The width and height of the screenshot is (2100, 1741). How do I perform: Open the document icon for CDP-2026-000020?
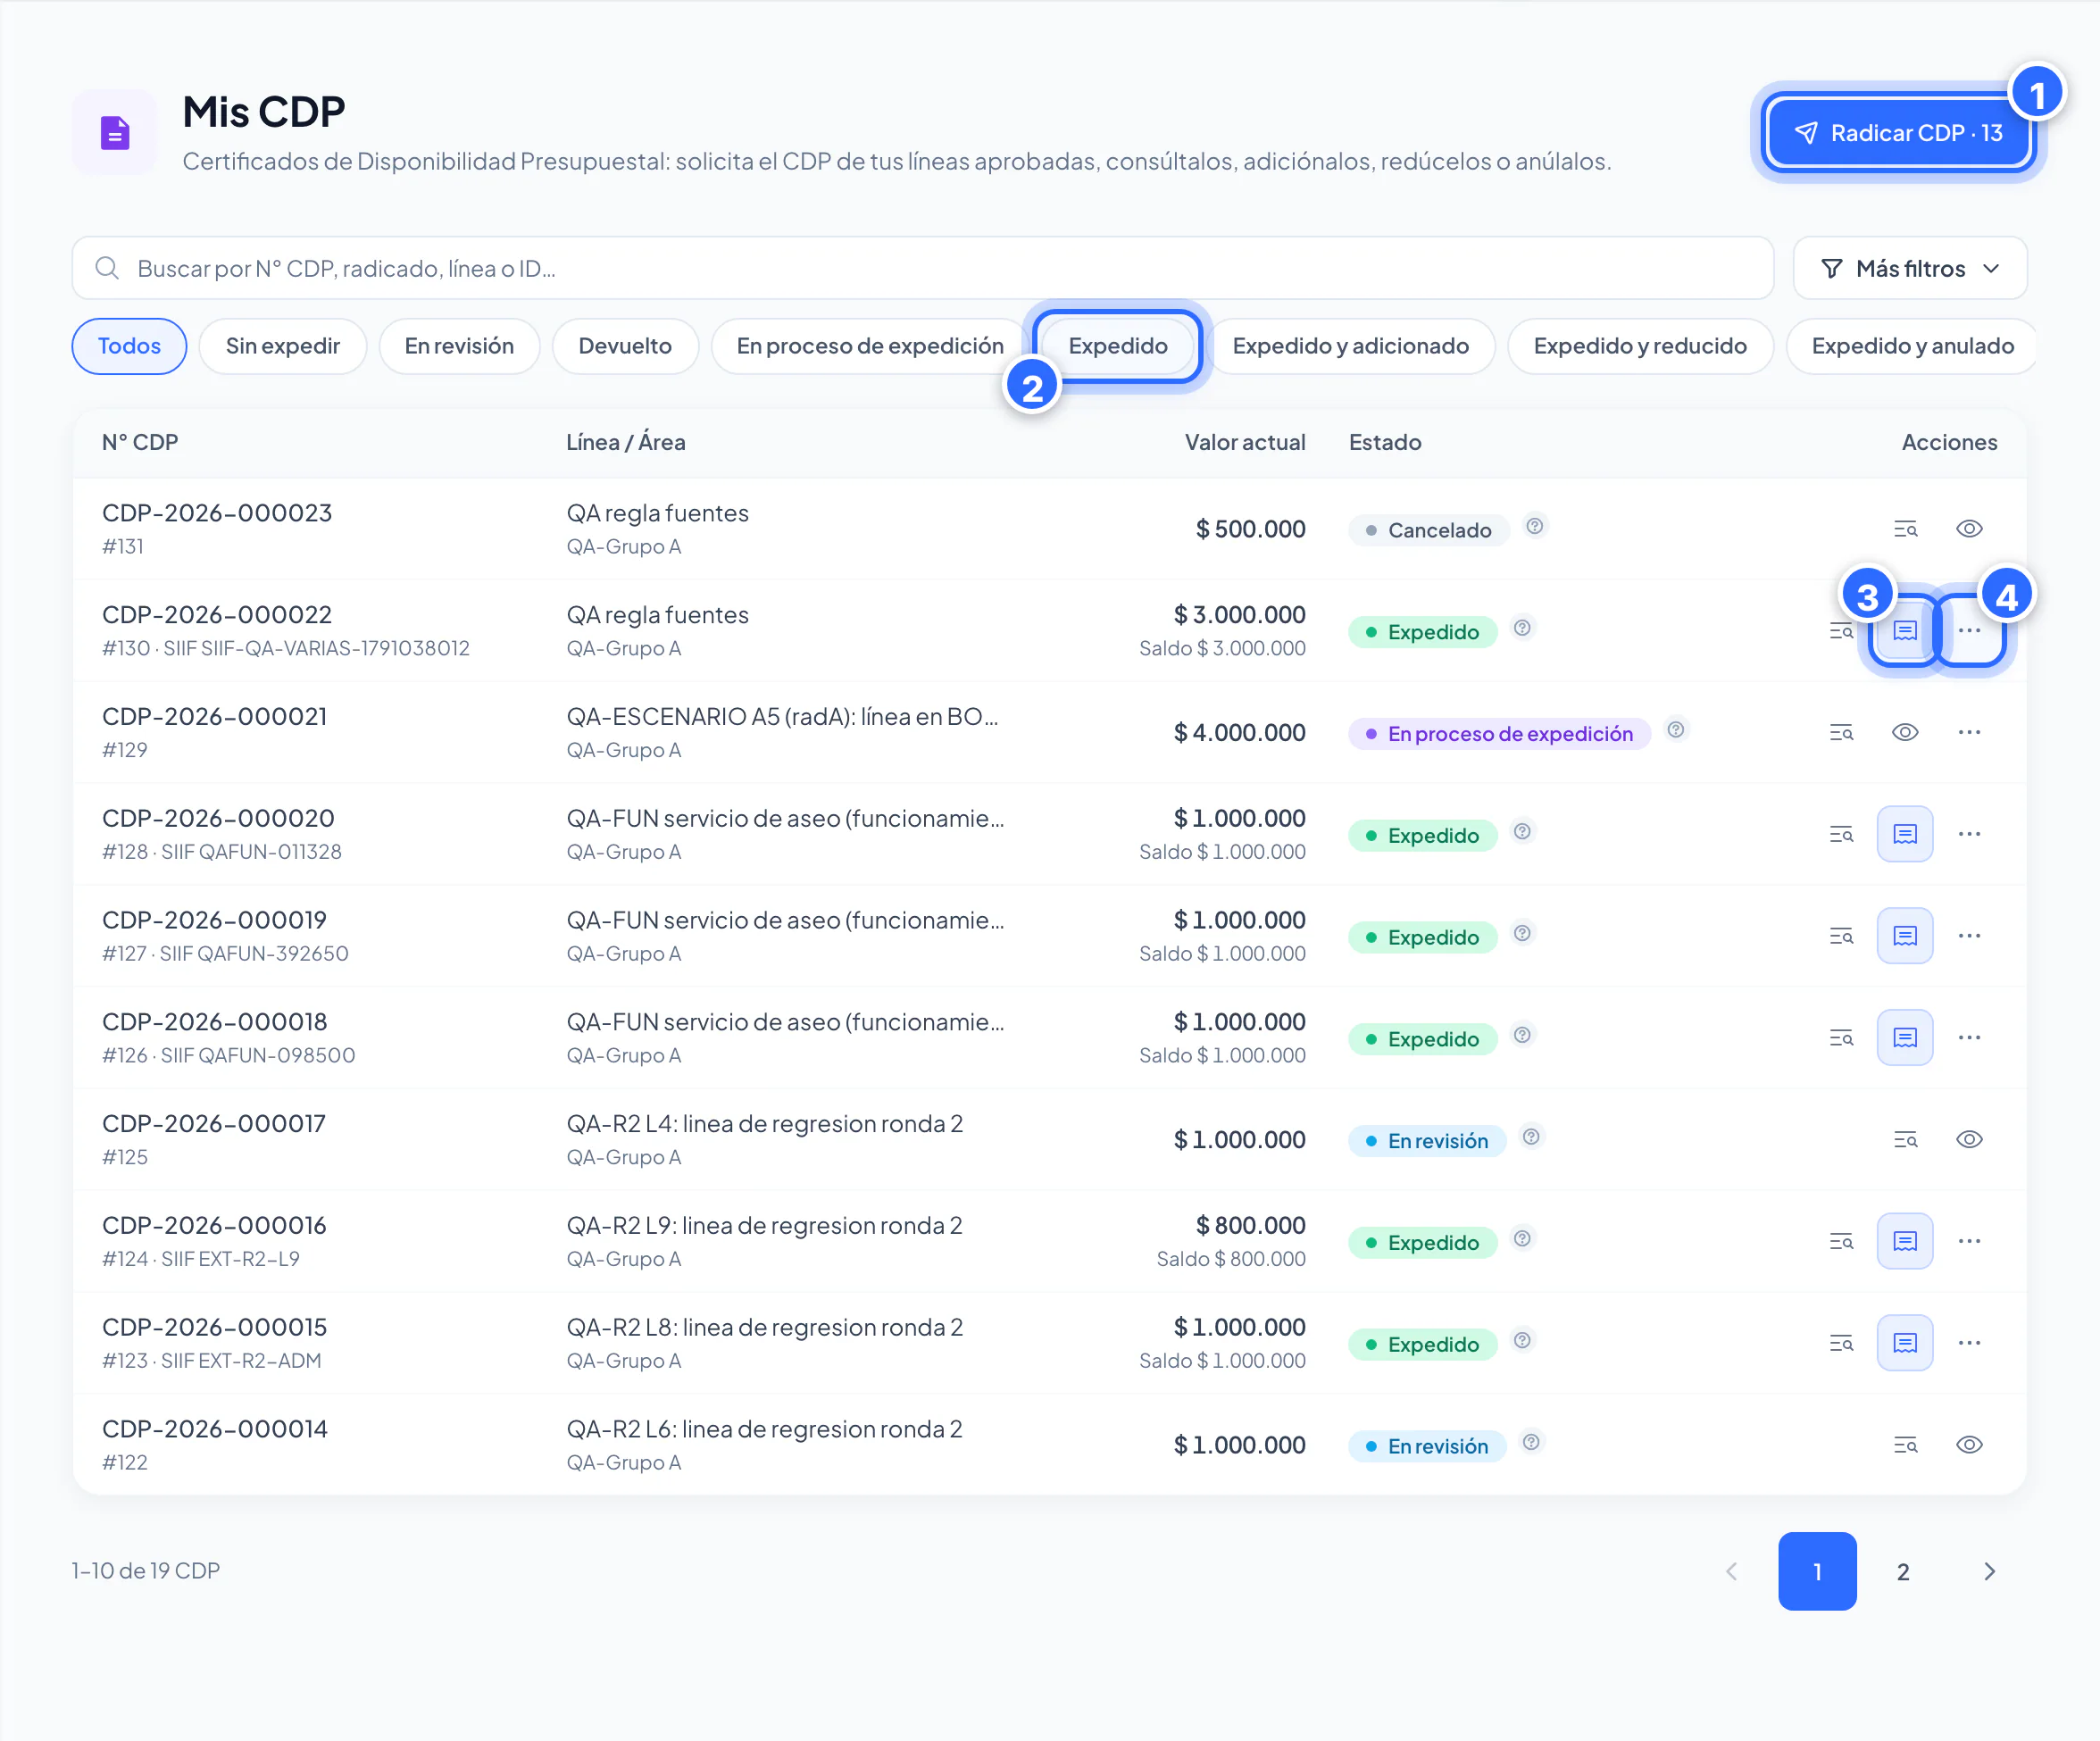tap(1905, 834)
